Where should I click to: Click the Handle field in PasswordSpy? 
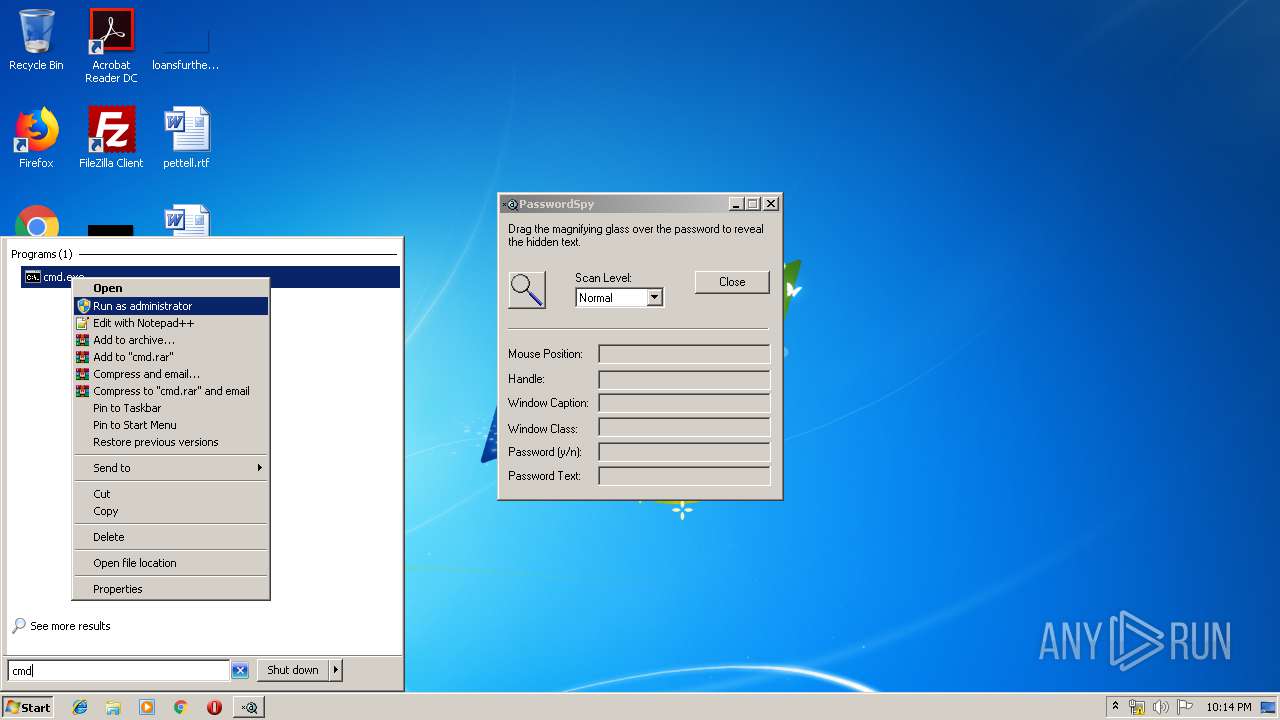pos(684,379)
